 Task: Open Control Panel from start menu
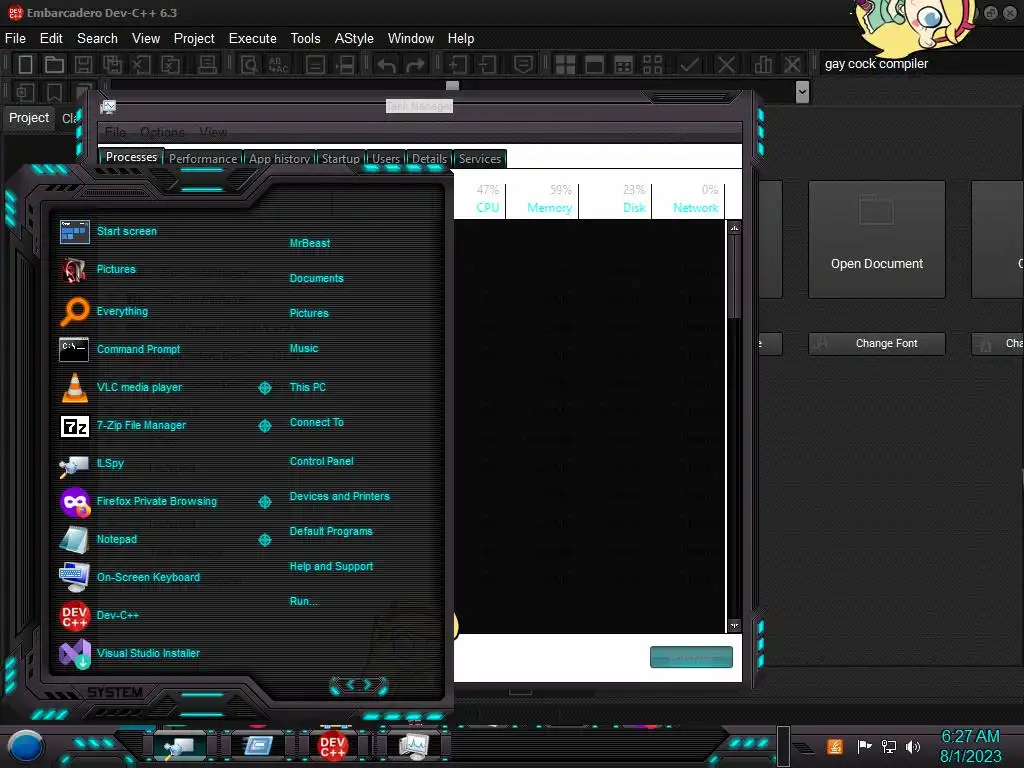[321, 461]
